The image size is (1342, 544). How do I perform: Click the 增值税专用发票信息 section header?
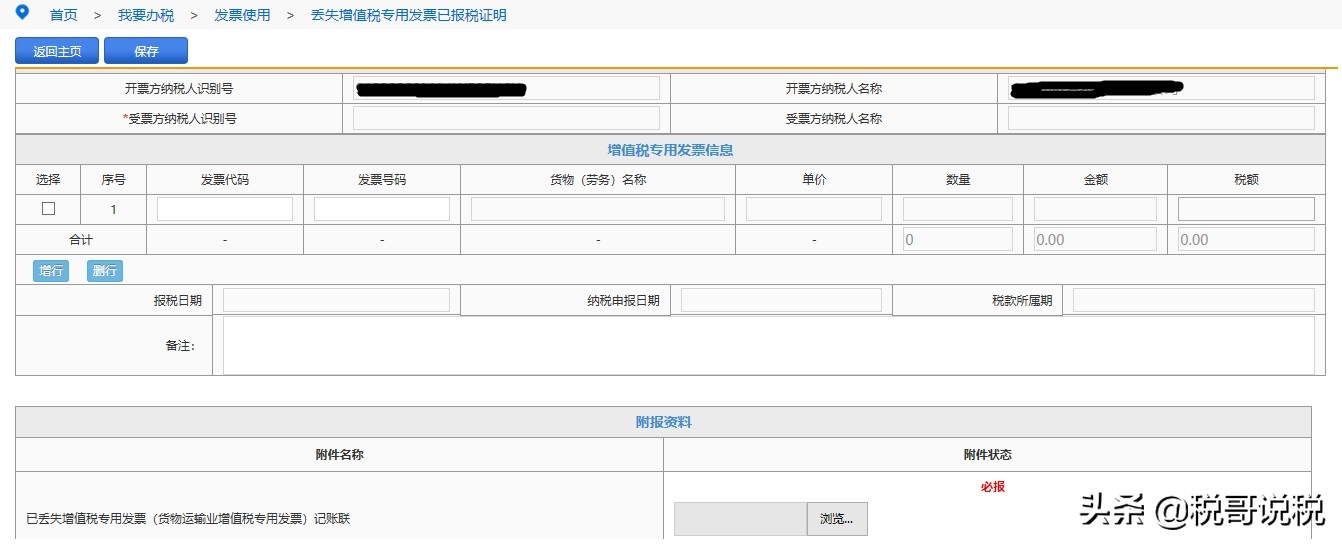(x=670, y=150)
